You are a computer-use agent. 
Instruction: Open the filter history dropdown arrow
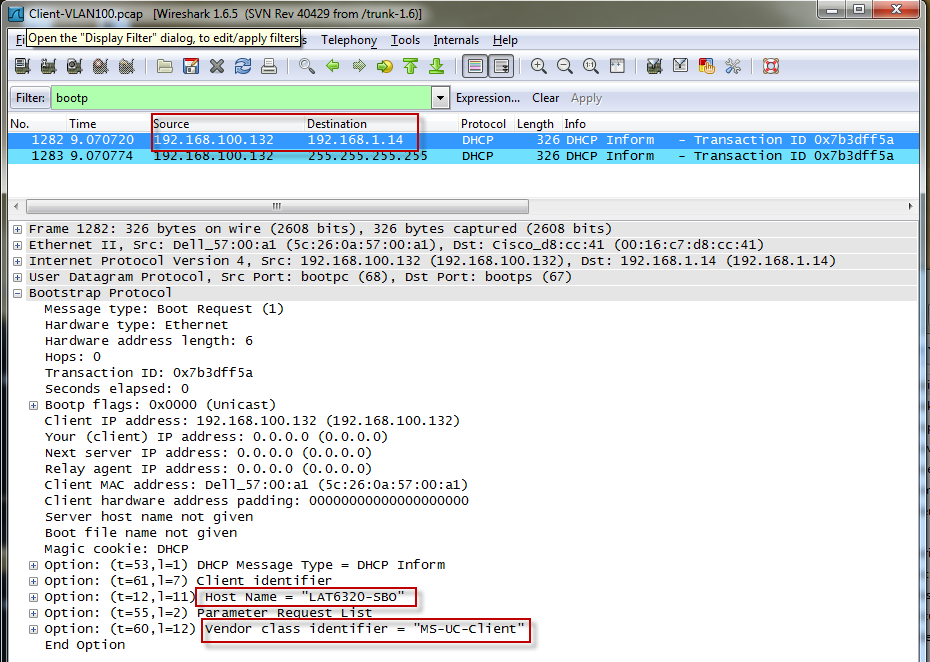(440, 98)
